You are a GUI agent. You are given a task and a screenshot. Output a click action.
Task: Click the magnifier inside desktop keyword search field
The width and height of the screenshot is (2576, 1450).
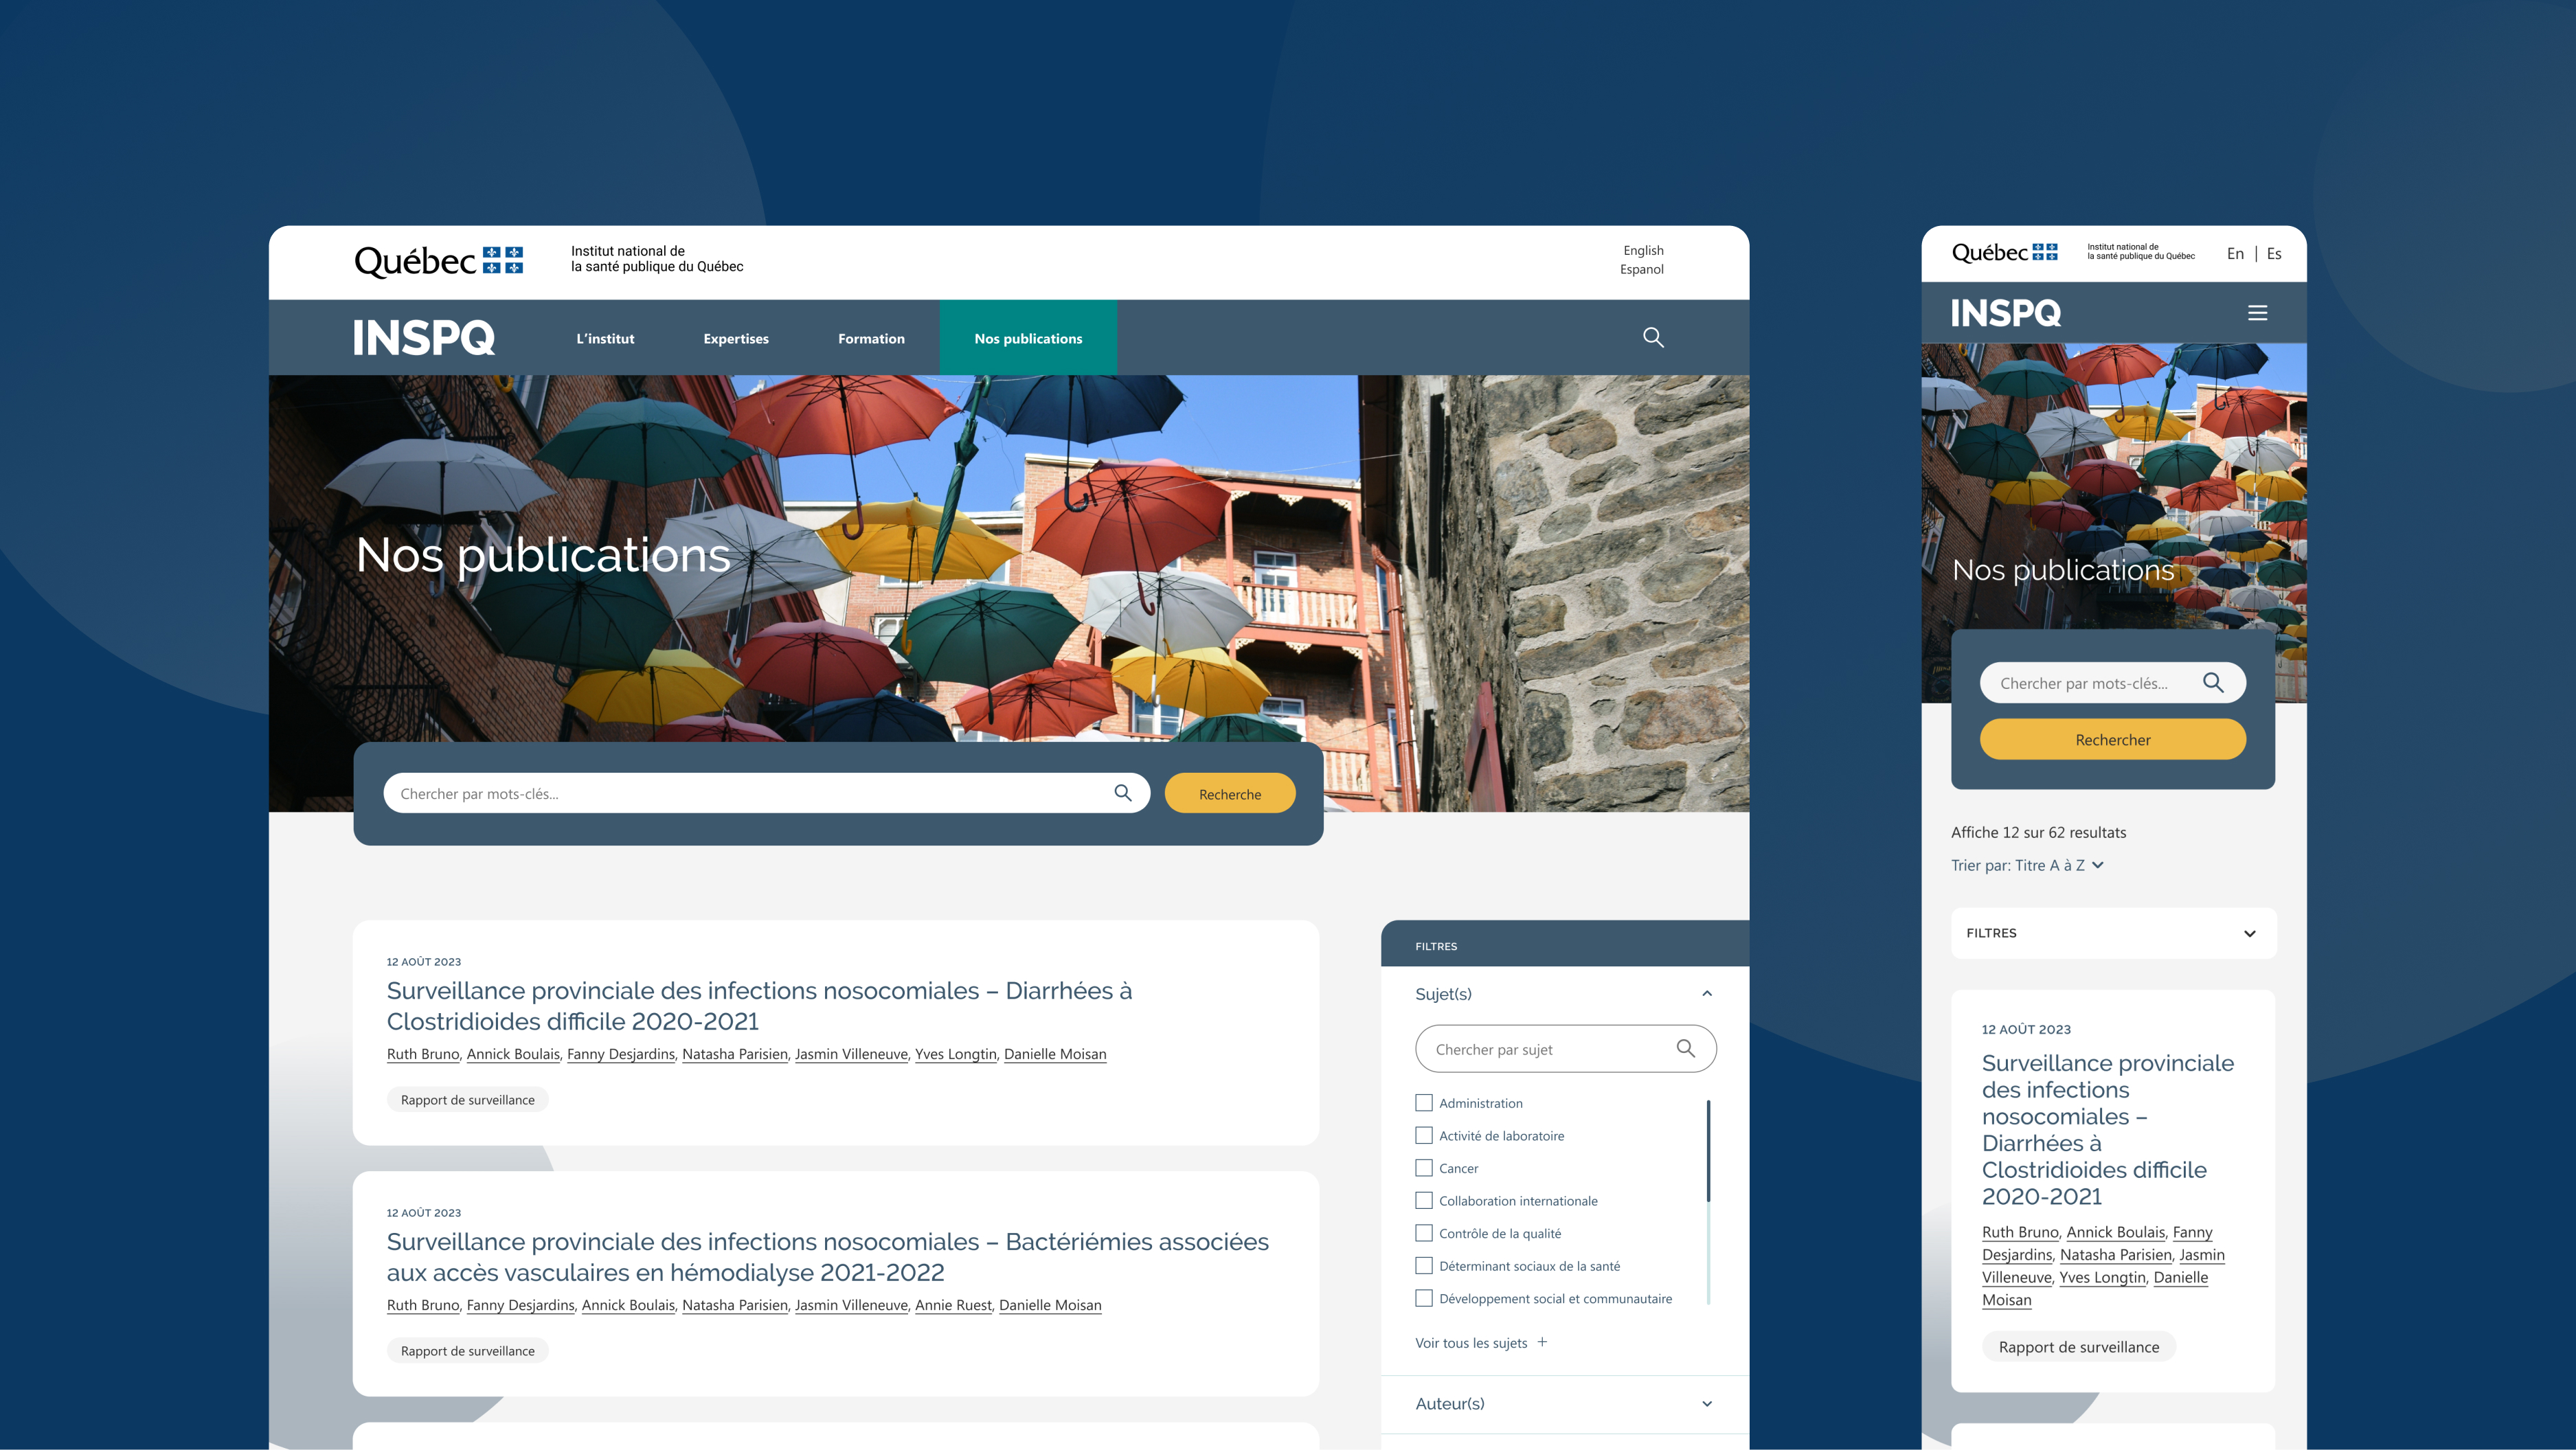[x=1123, y=793]
